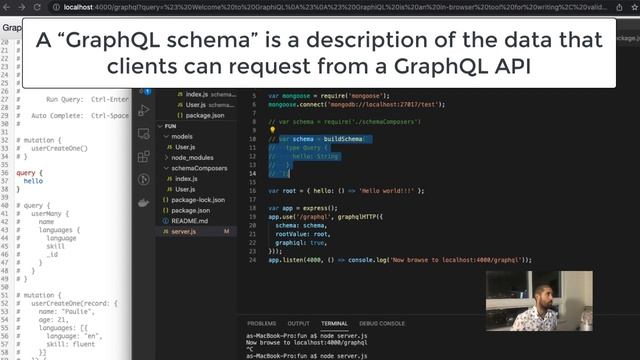
Task: Select the TERMINAL panel tab
Action: (334, 323)
